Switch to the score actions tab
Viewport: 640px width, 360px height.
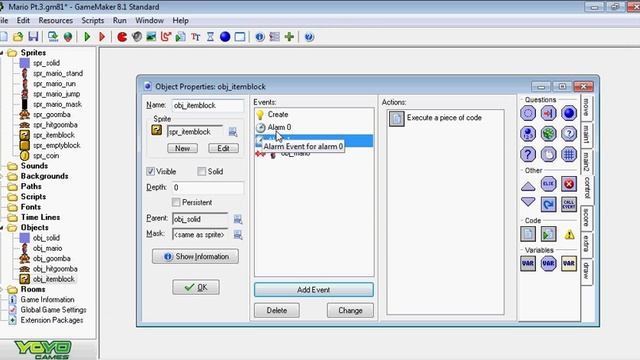coord(586,217)
